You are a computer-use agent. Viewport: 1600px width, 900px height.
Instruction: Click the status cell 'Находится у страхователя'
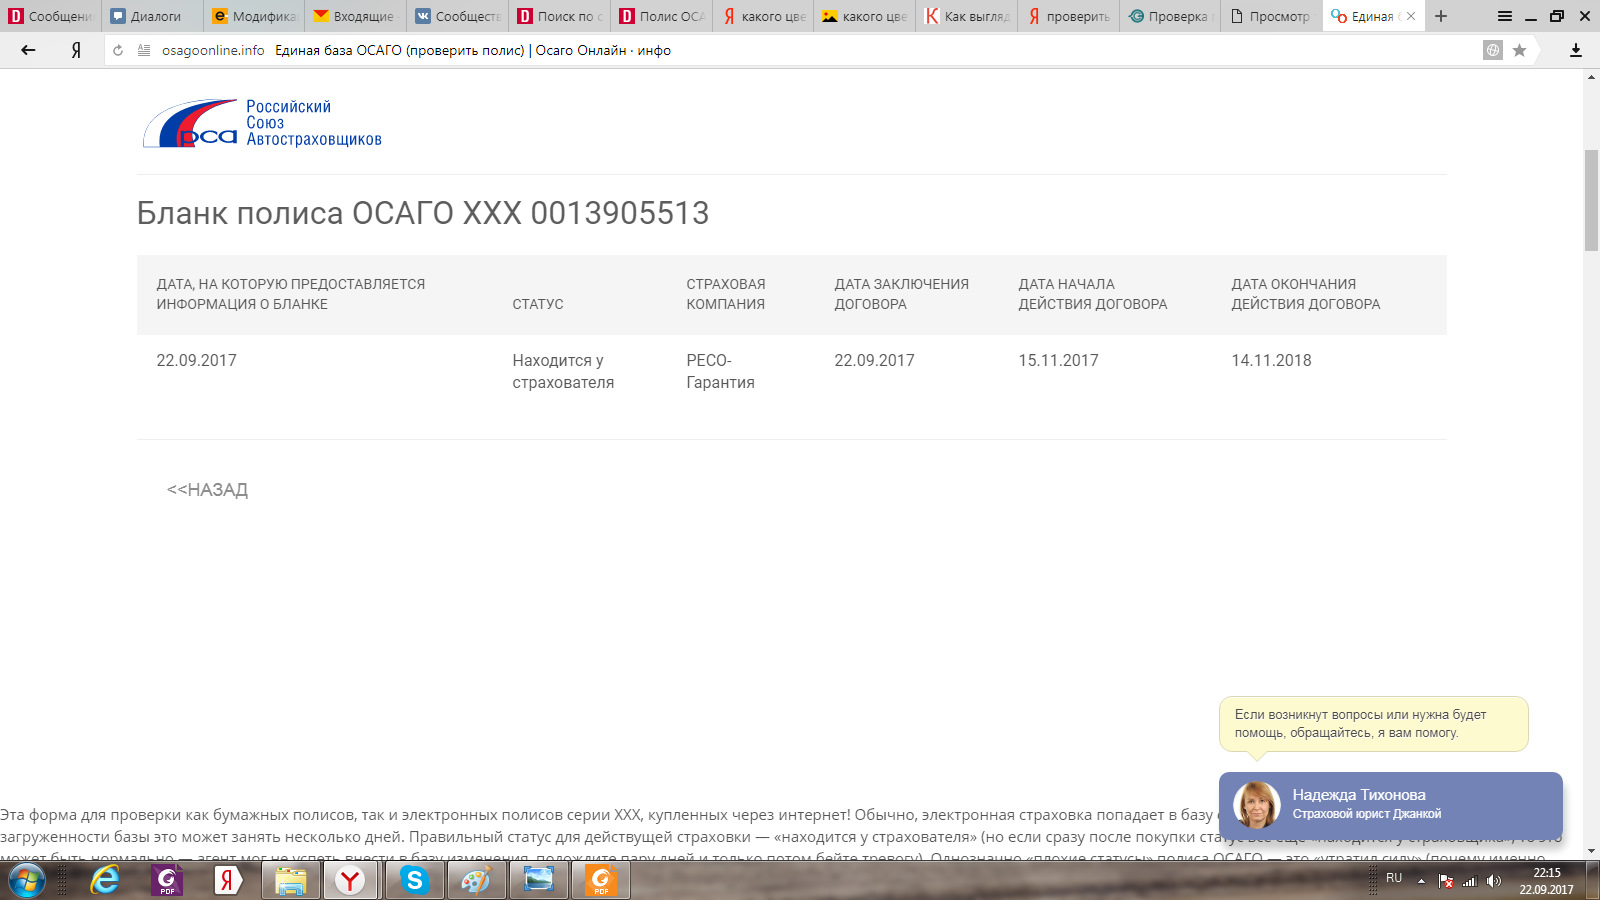tap(563, 371)
